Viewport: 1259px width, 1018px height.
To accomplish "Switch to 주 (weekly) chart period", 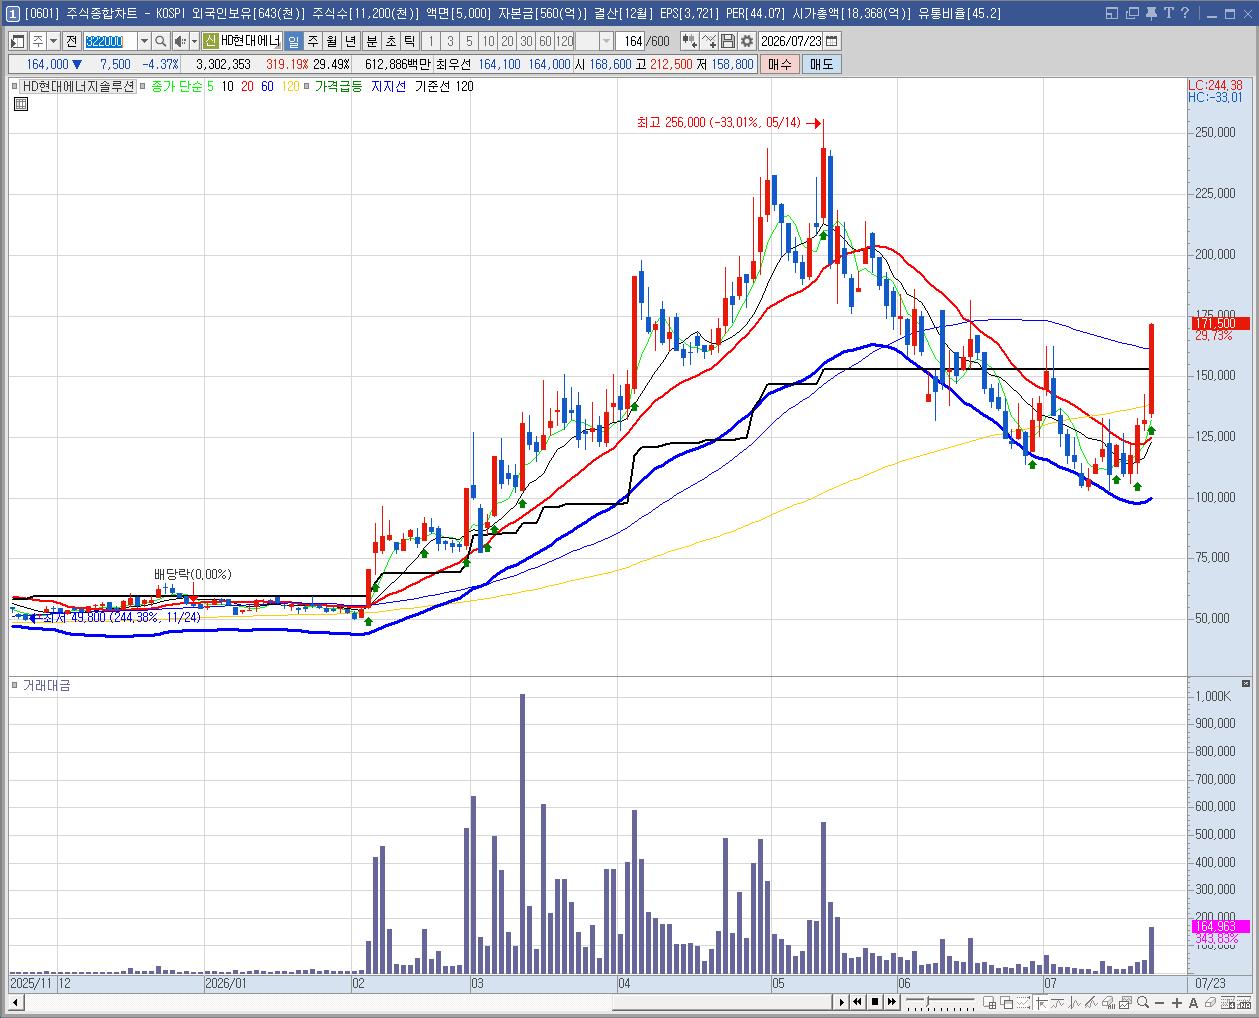I will tap(312, 41).
